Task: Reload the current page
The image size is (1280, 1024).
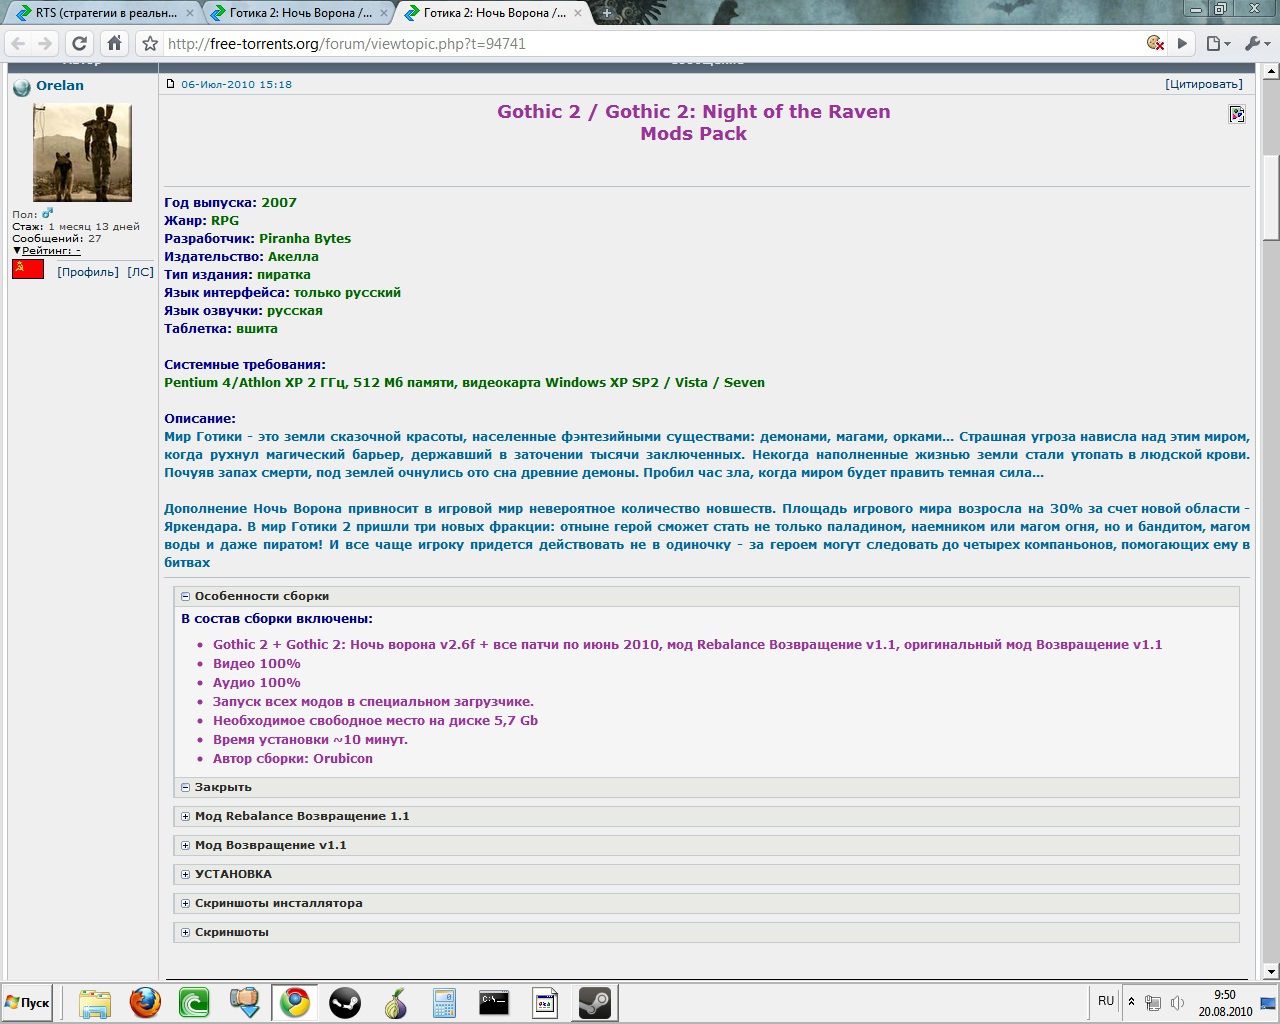Action: pos(80,44)
